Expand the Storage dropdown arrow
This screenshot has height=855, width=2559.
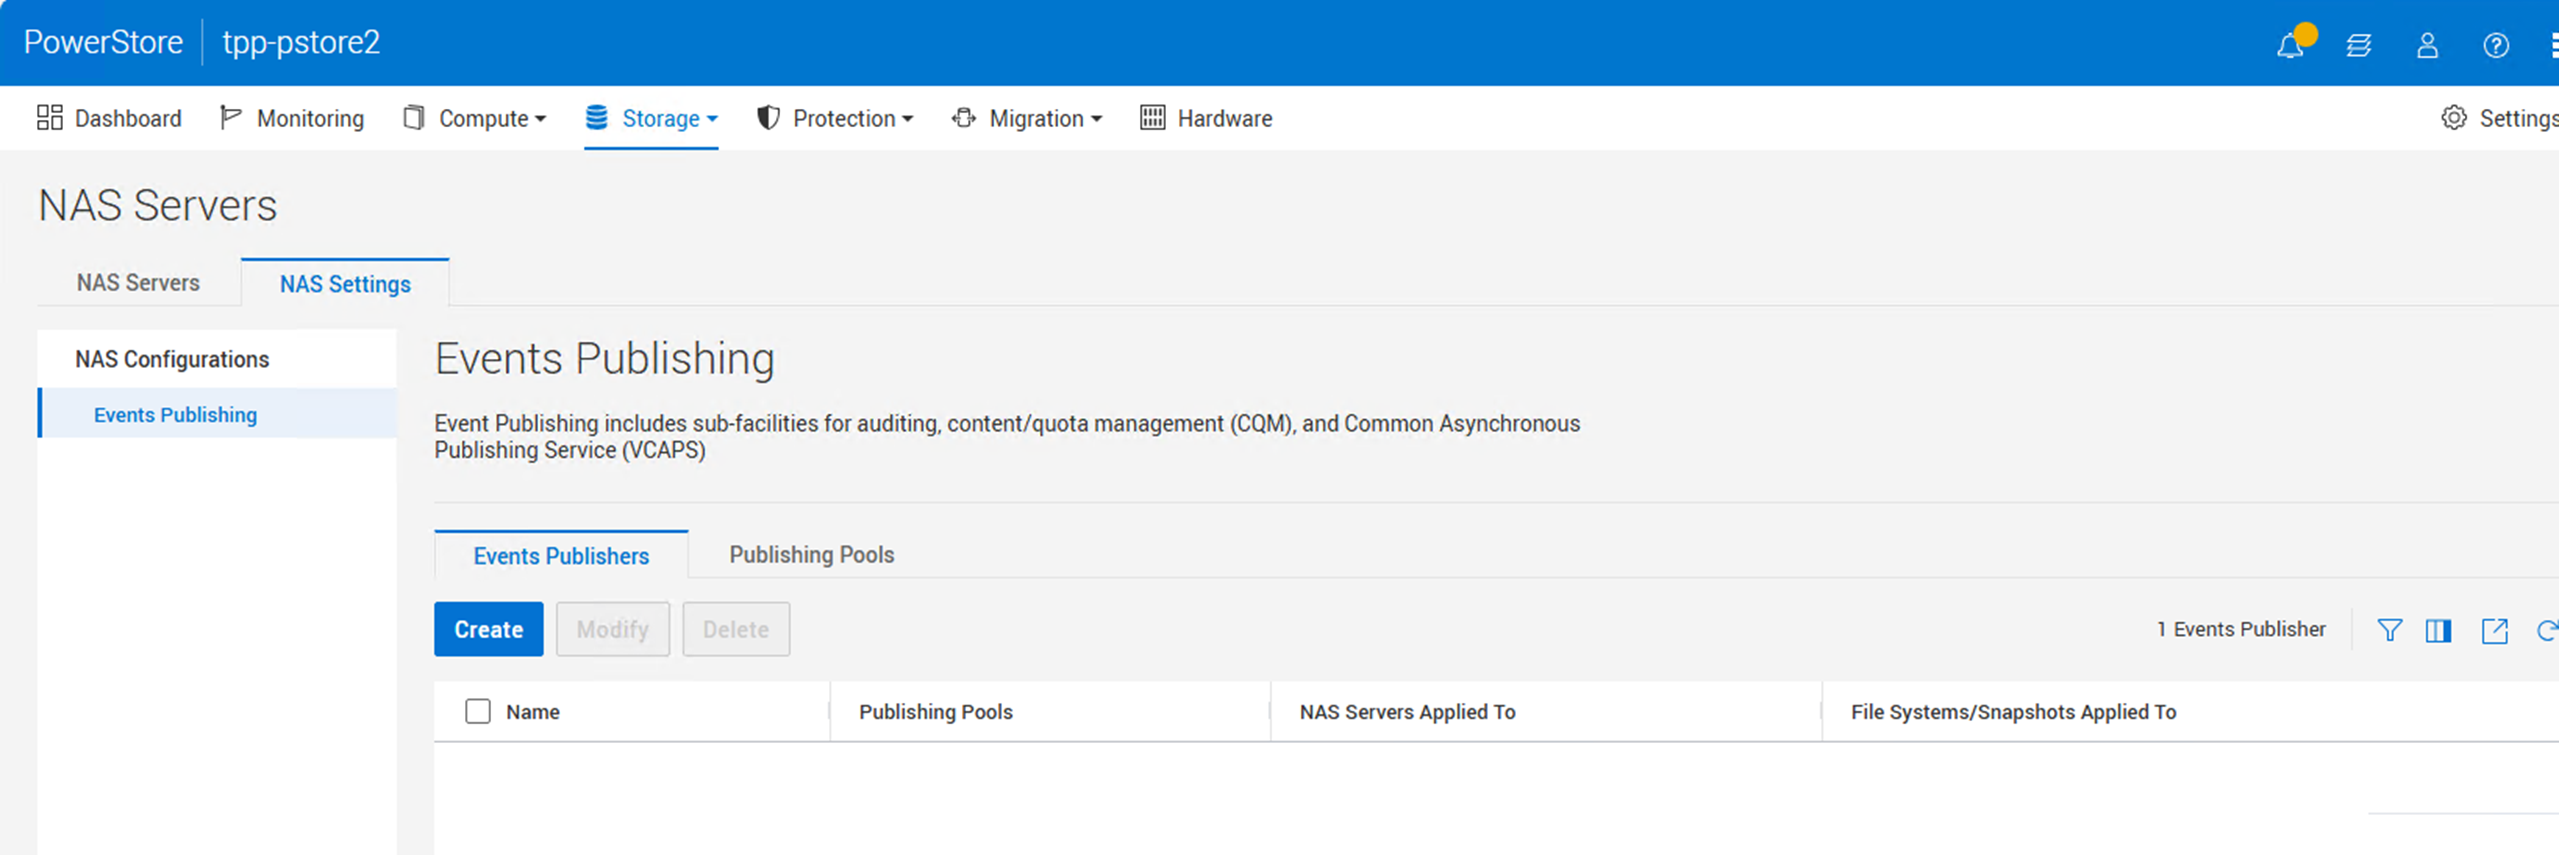pyautogui.click(x=712, y=119)
